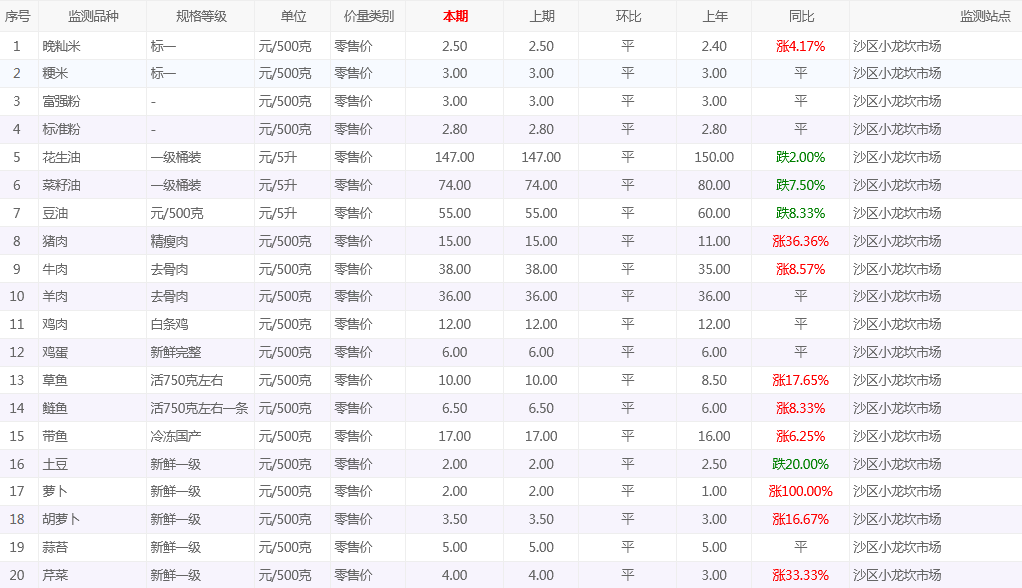Select the 活750克左右一条 grade cell
Viewport: 1022px width, 588px height.
(x=199, y=409)
